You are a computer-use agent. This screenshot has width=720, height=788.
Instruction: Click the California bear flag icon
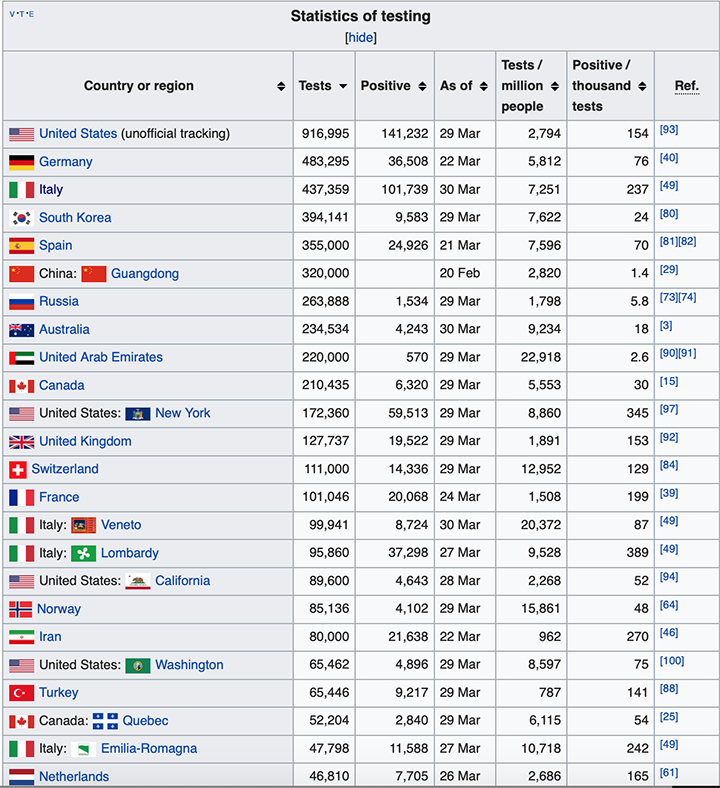tap(138, 581)
